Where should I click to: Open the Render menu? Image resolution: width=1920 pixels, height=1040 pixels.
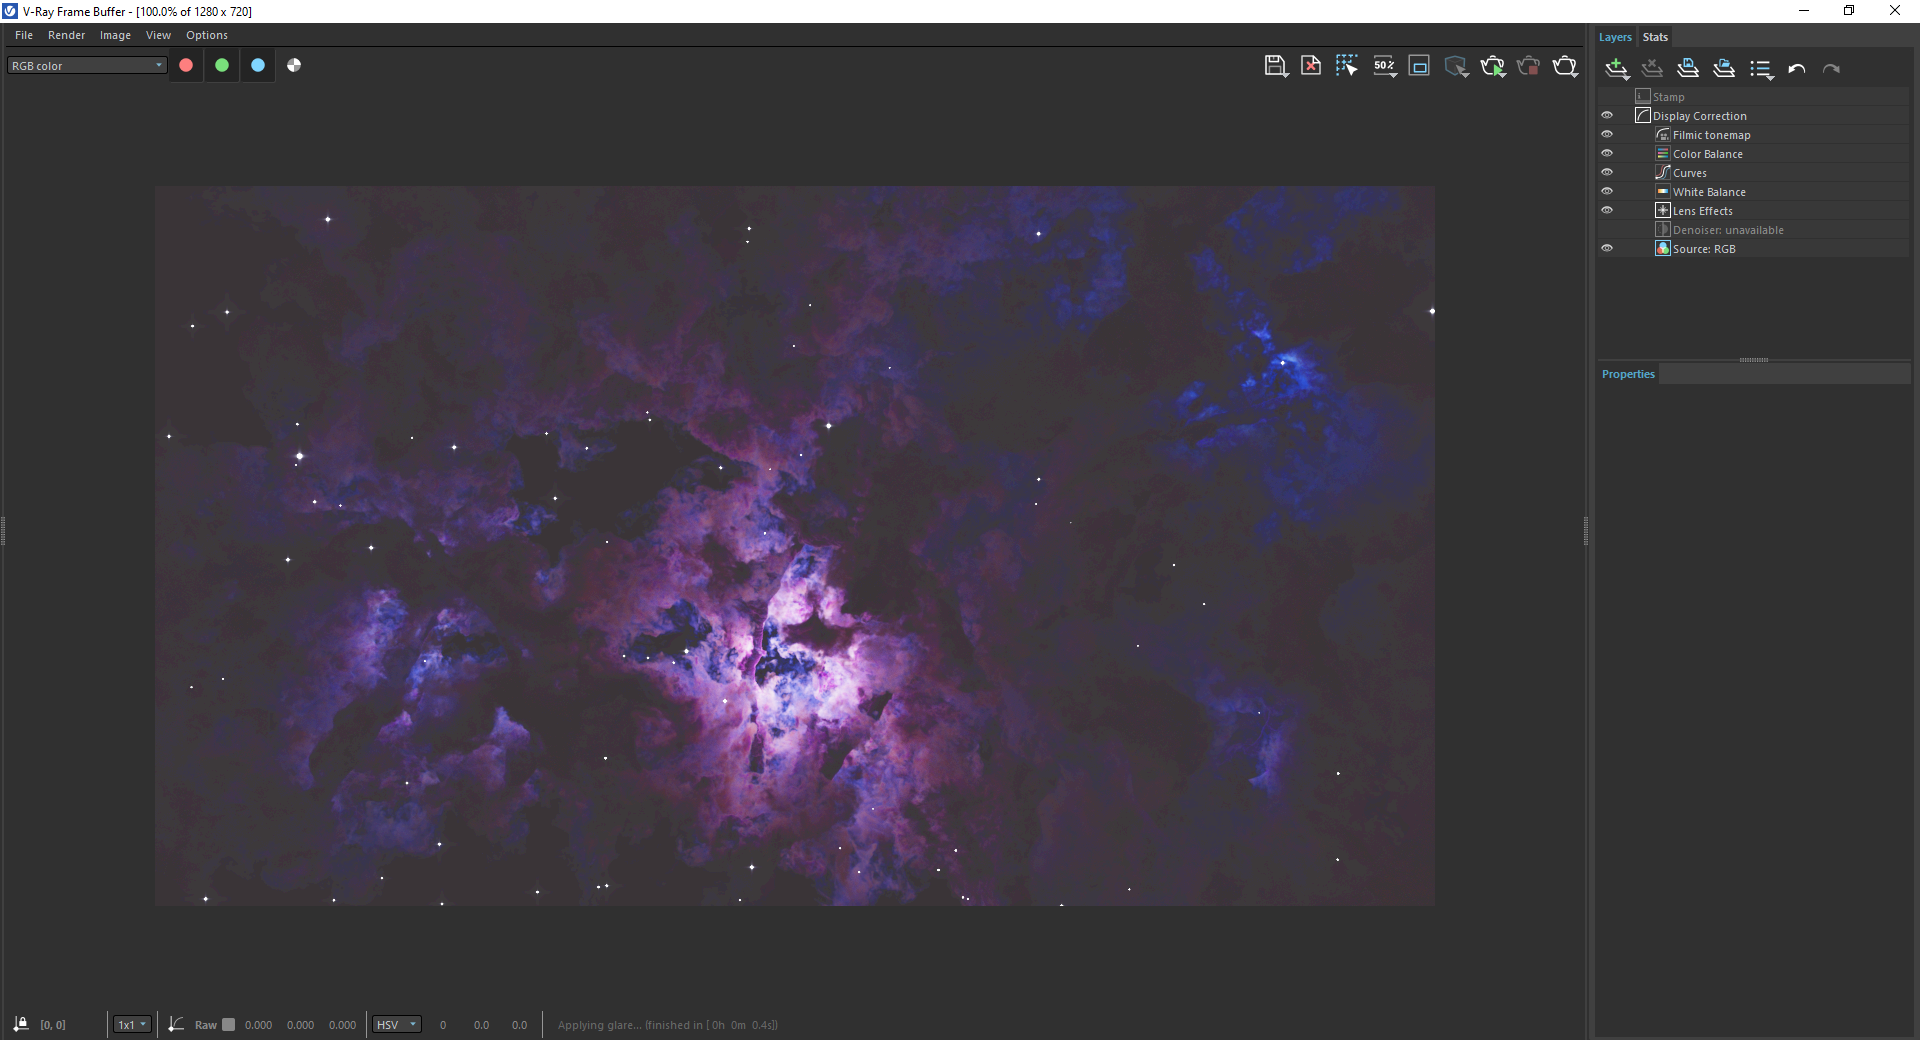67,35
